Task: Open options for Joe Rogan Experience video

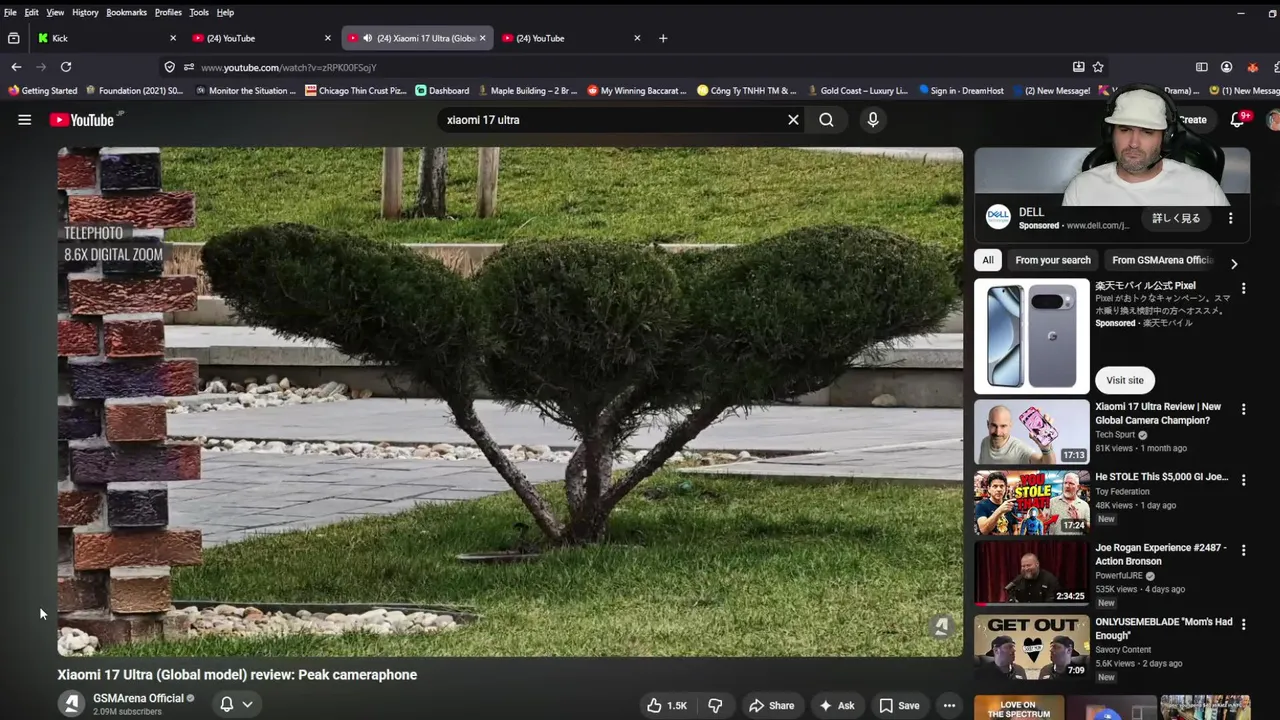Action: click(x=1243, y=550)
